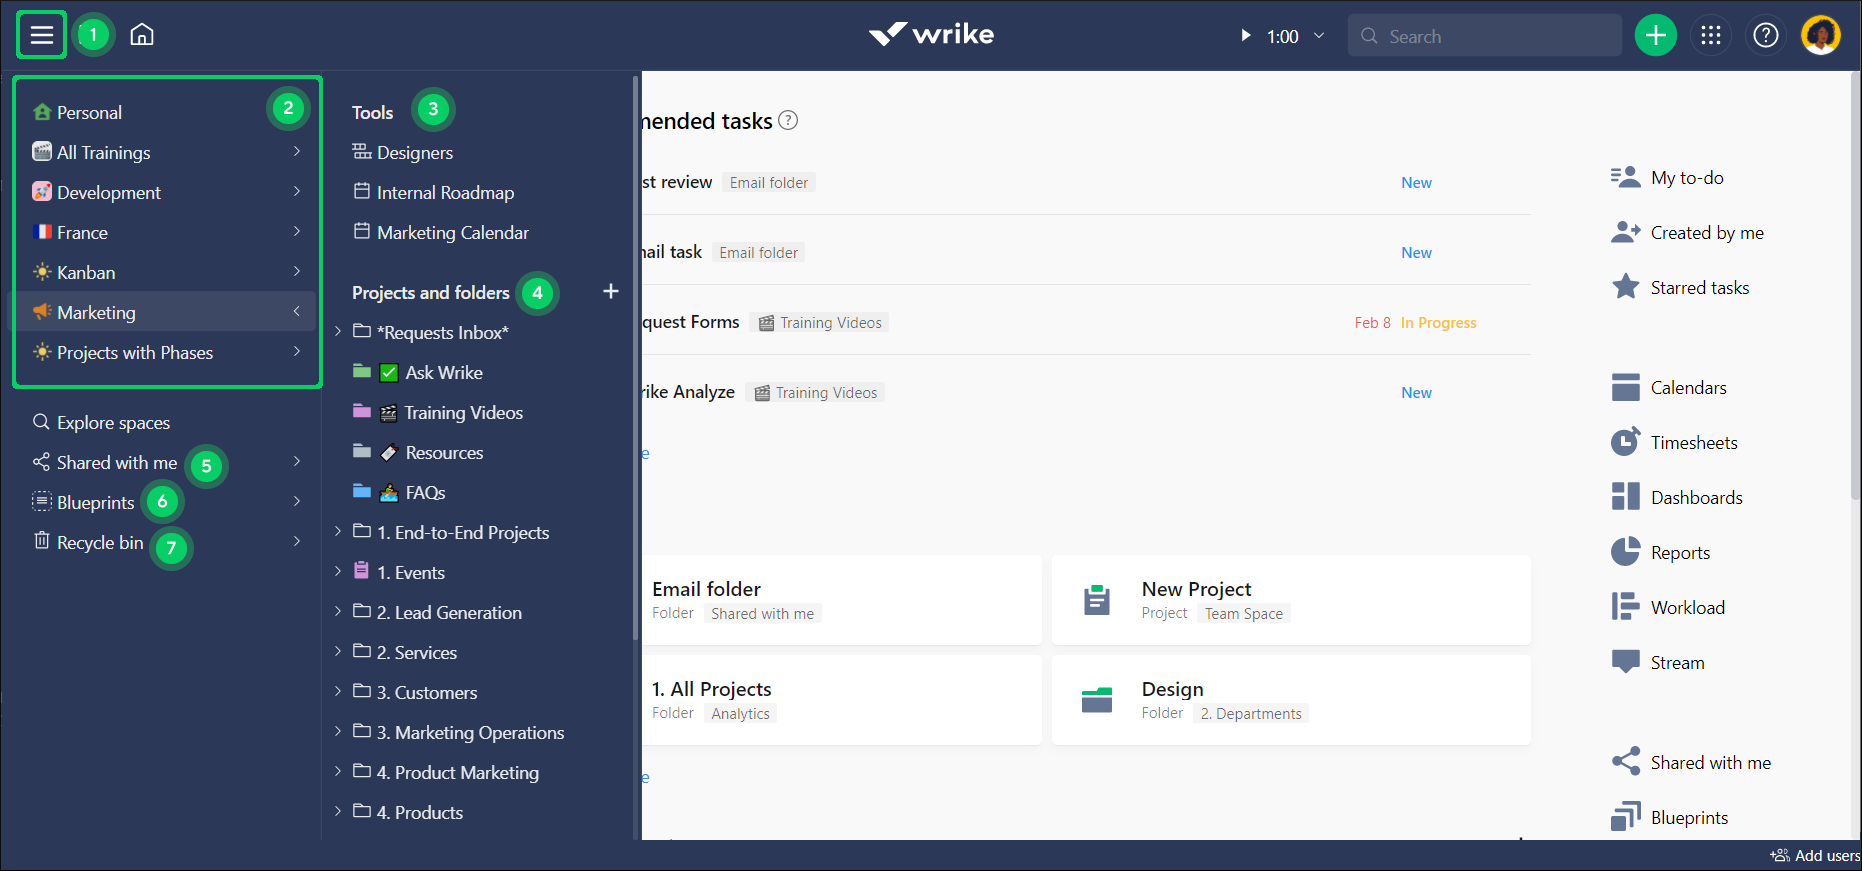Open the 1. All Projects card
This screenshot has height=871, width=1862.
(841, 700)
